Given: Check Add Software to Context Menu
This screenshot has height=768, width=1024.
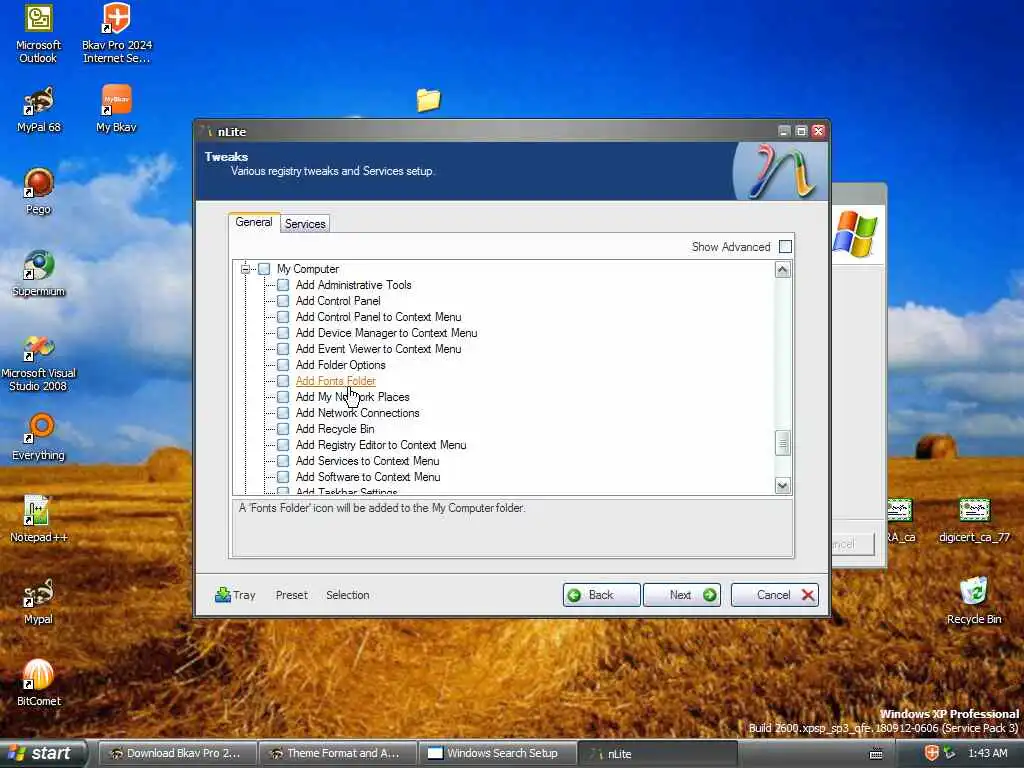Looking at the screenshot, I should coord(283,477).
